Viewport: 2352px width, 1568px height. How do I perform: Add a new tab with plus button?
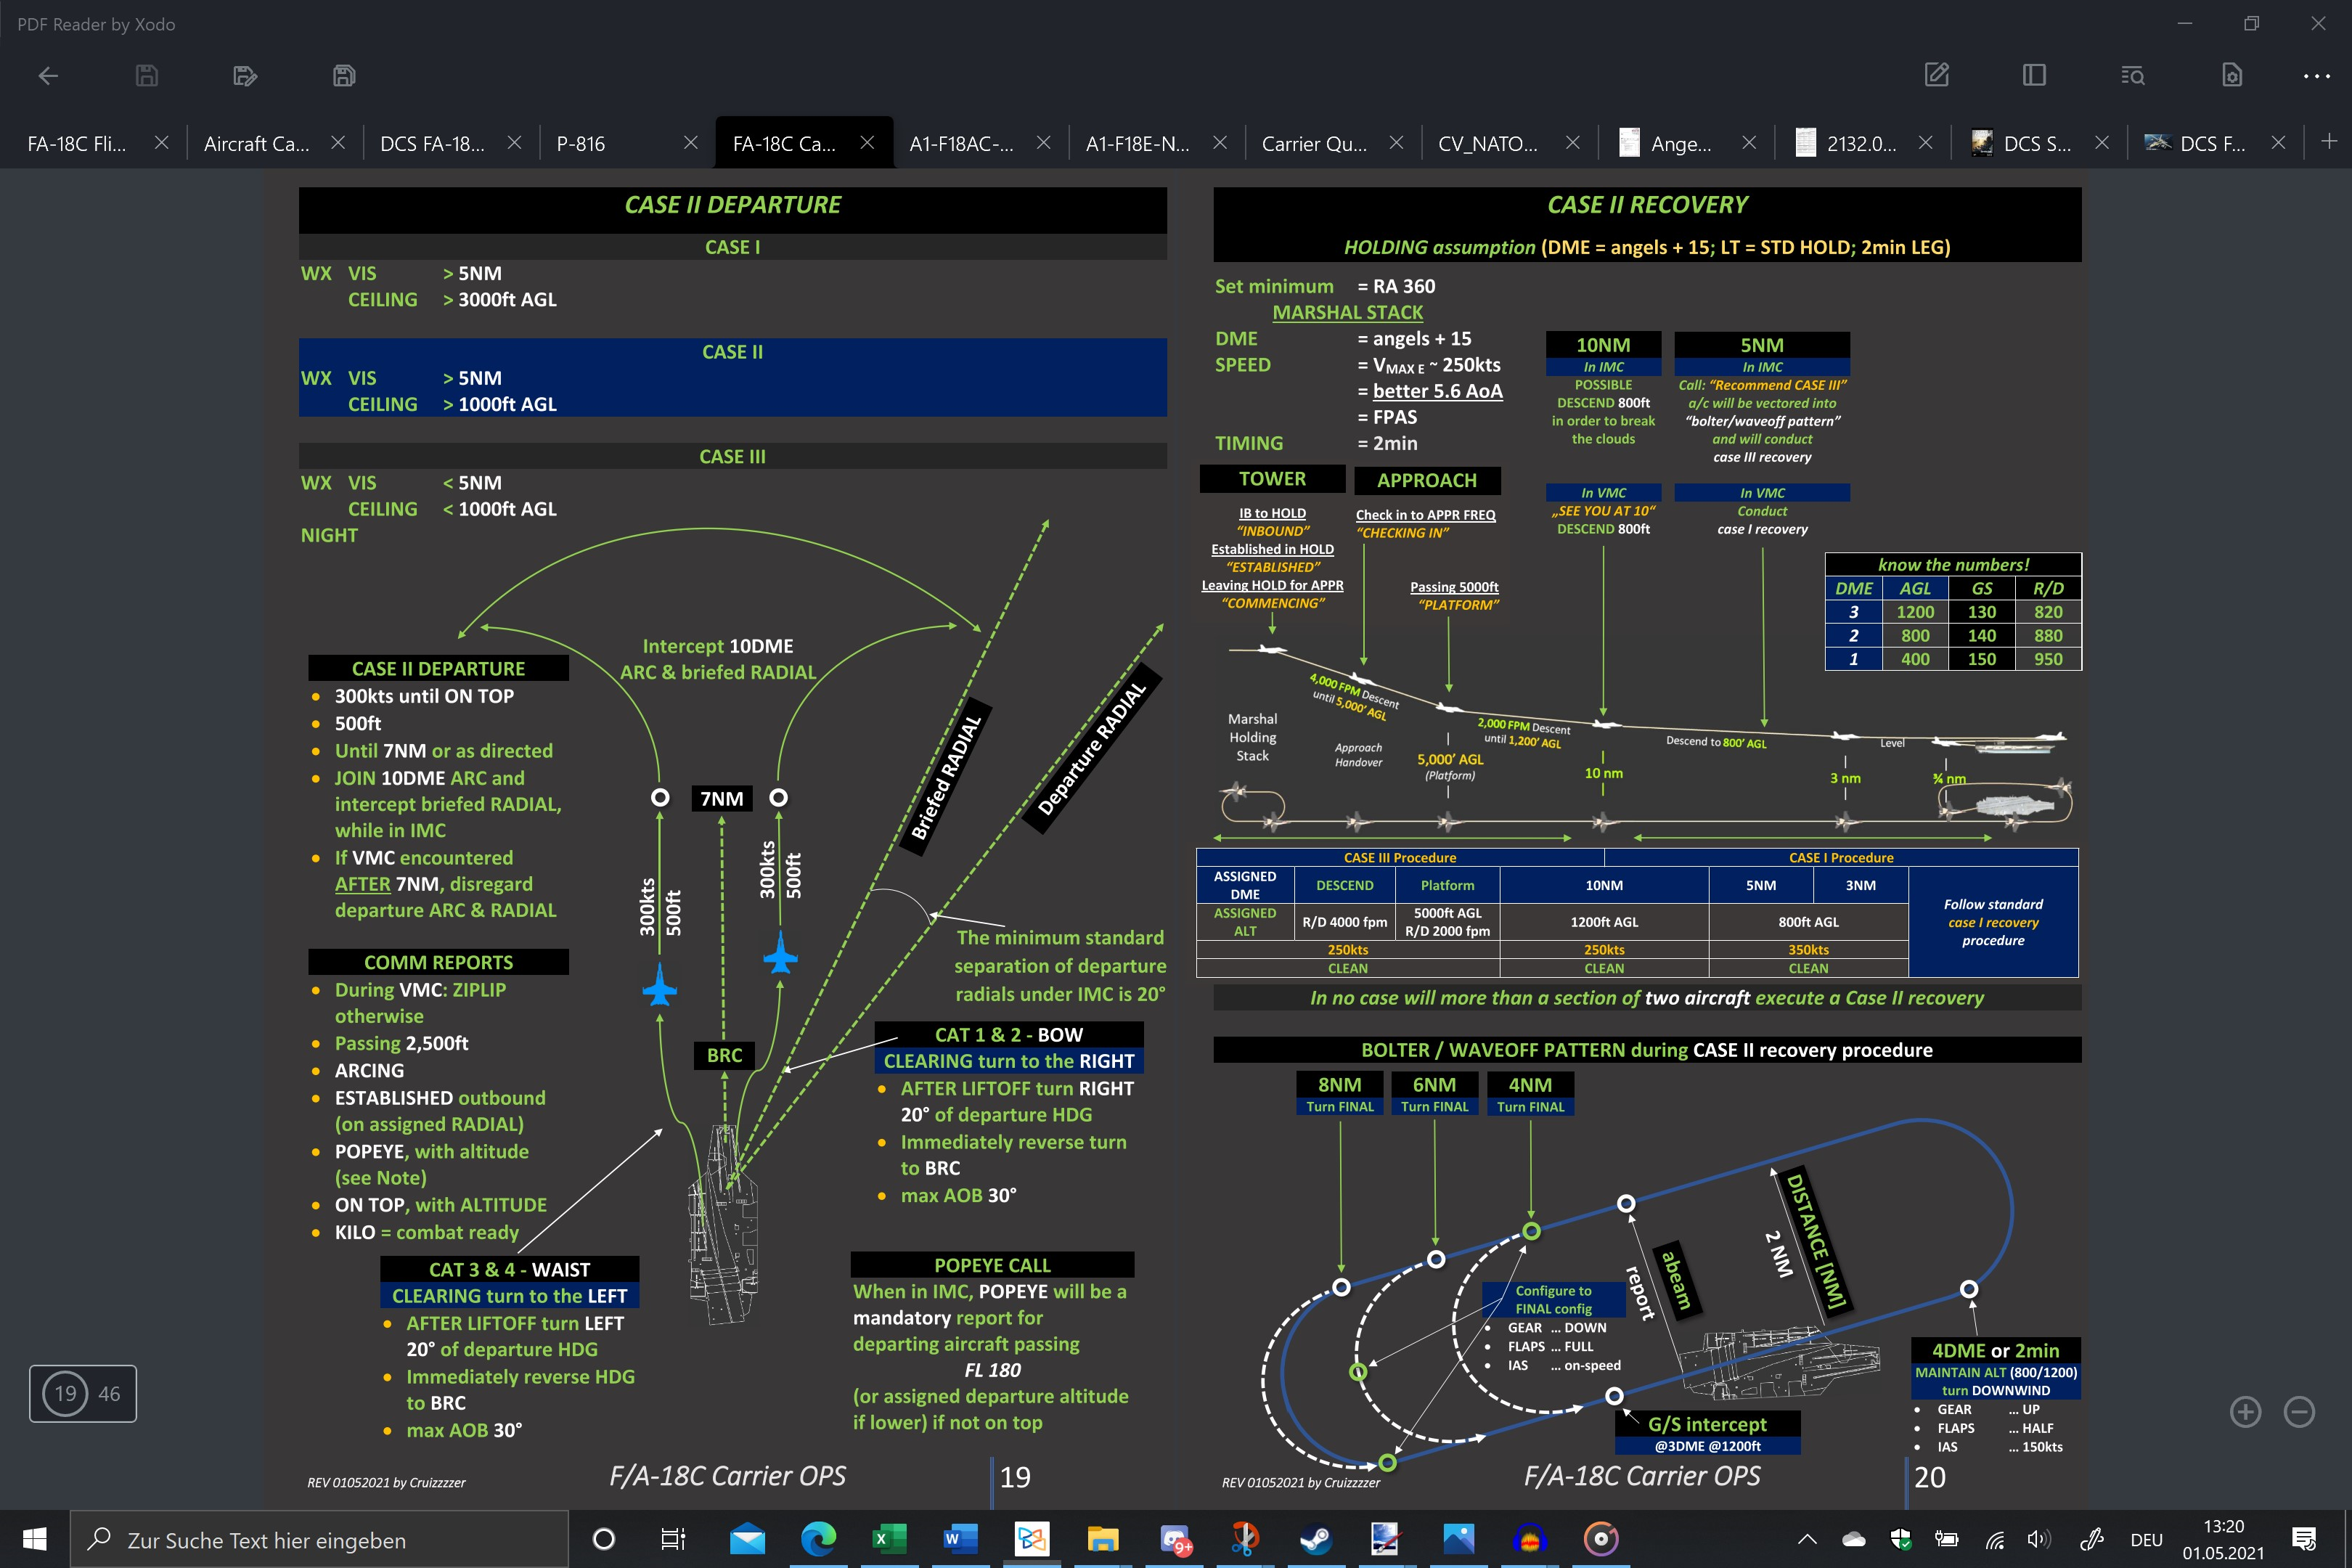pos(2328,141)
